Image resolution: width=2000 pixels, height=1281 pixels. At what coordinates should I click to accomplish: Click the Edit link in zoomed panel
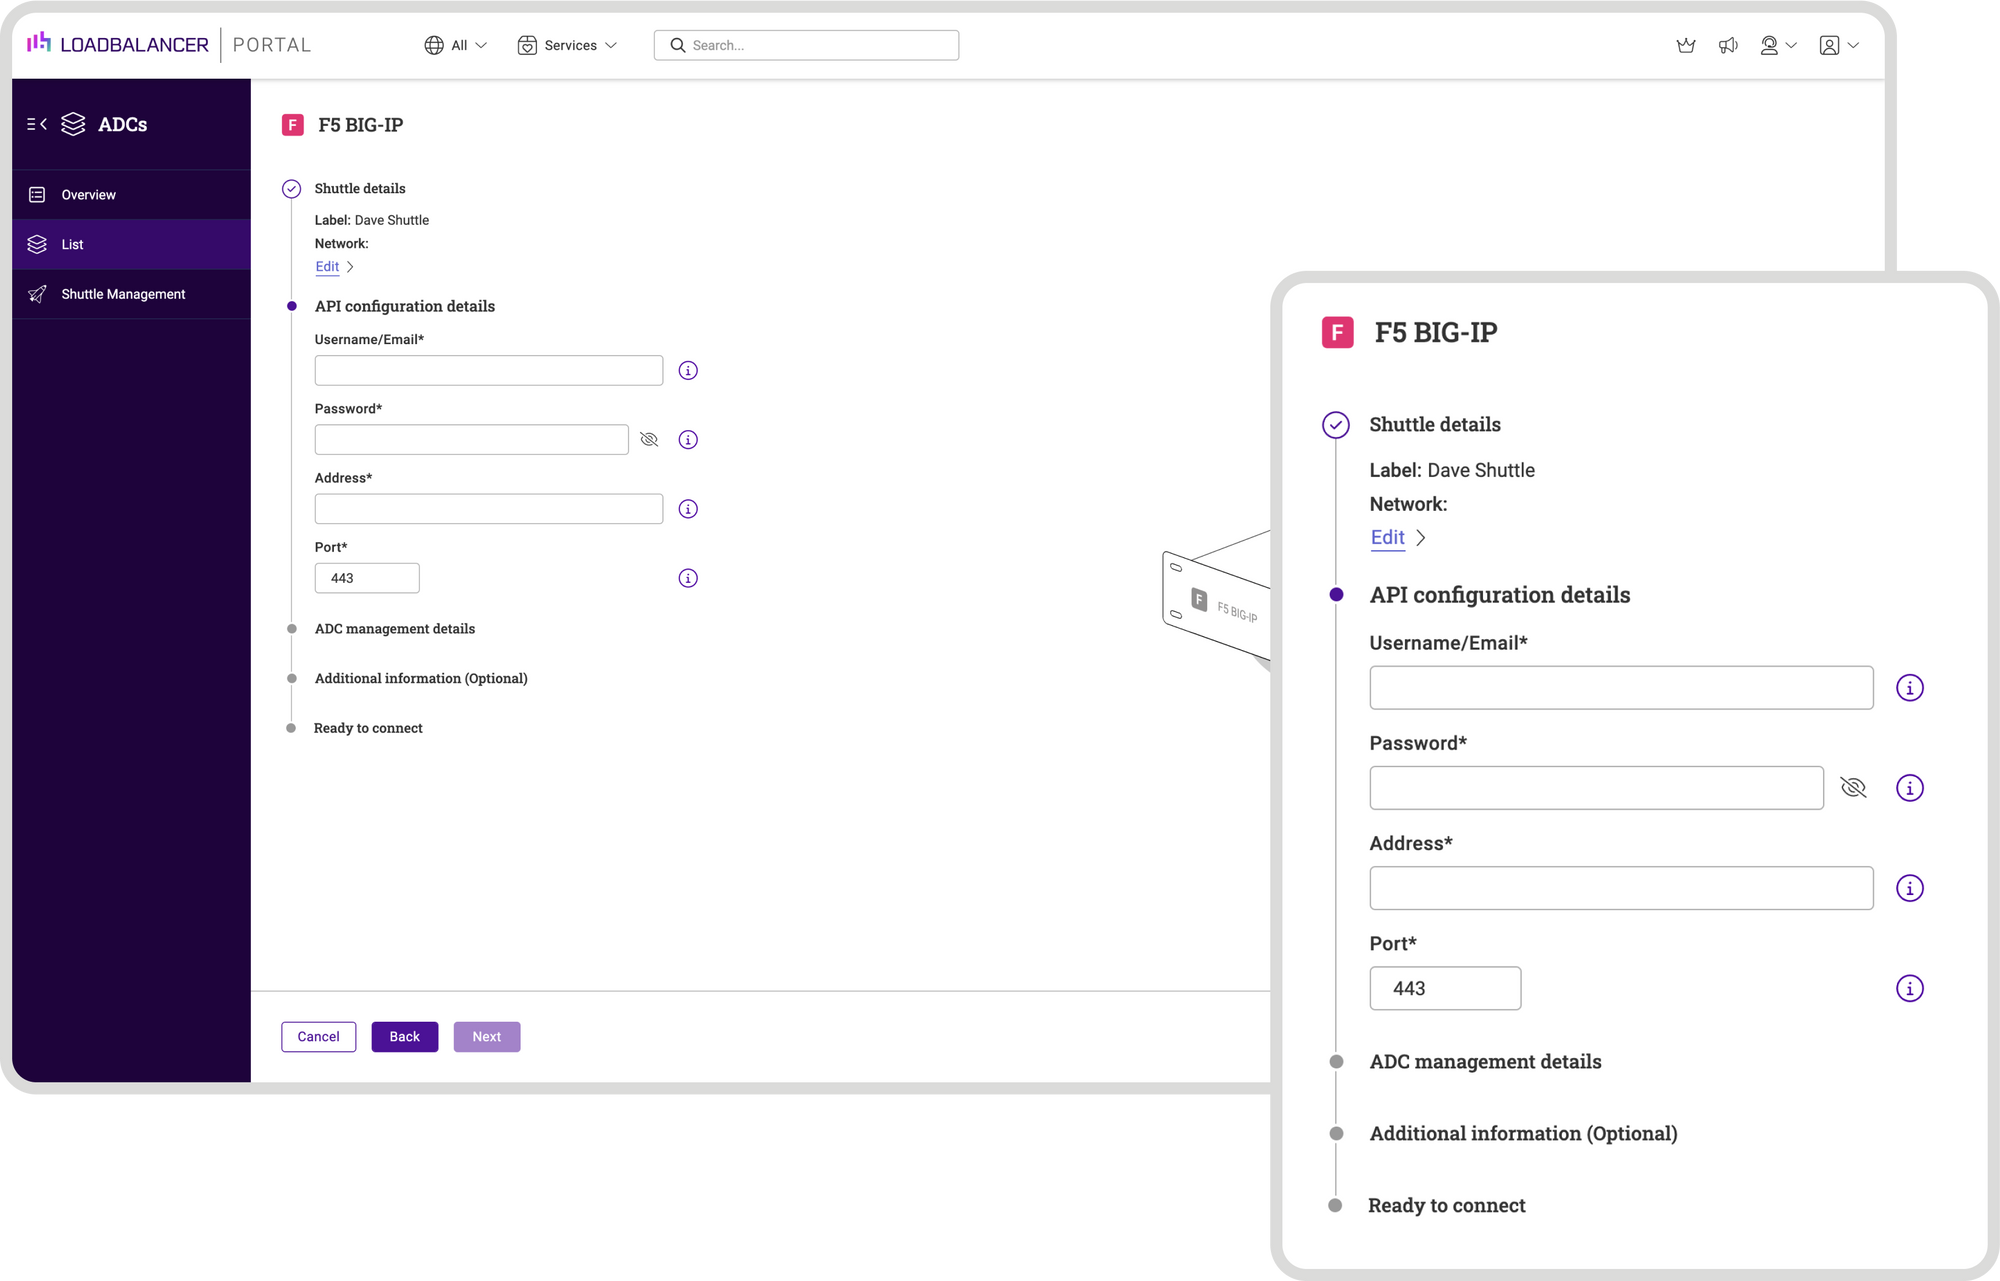[x=1388, y=537]
